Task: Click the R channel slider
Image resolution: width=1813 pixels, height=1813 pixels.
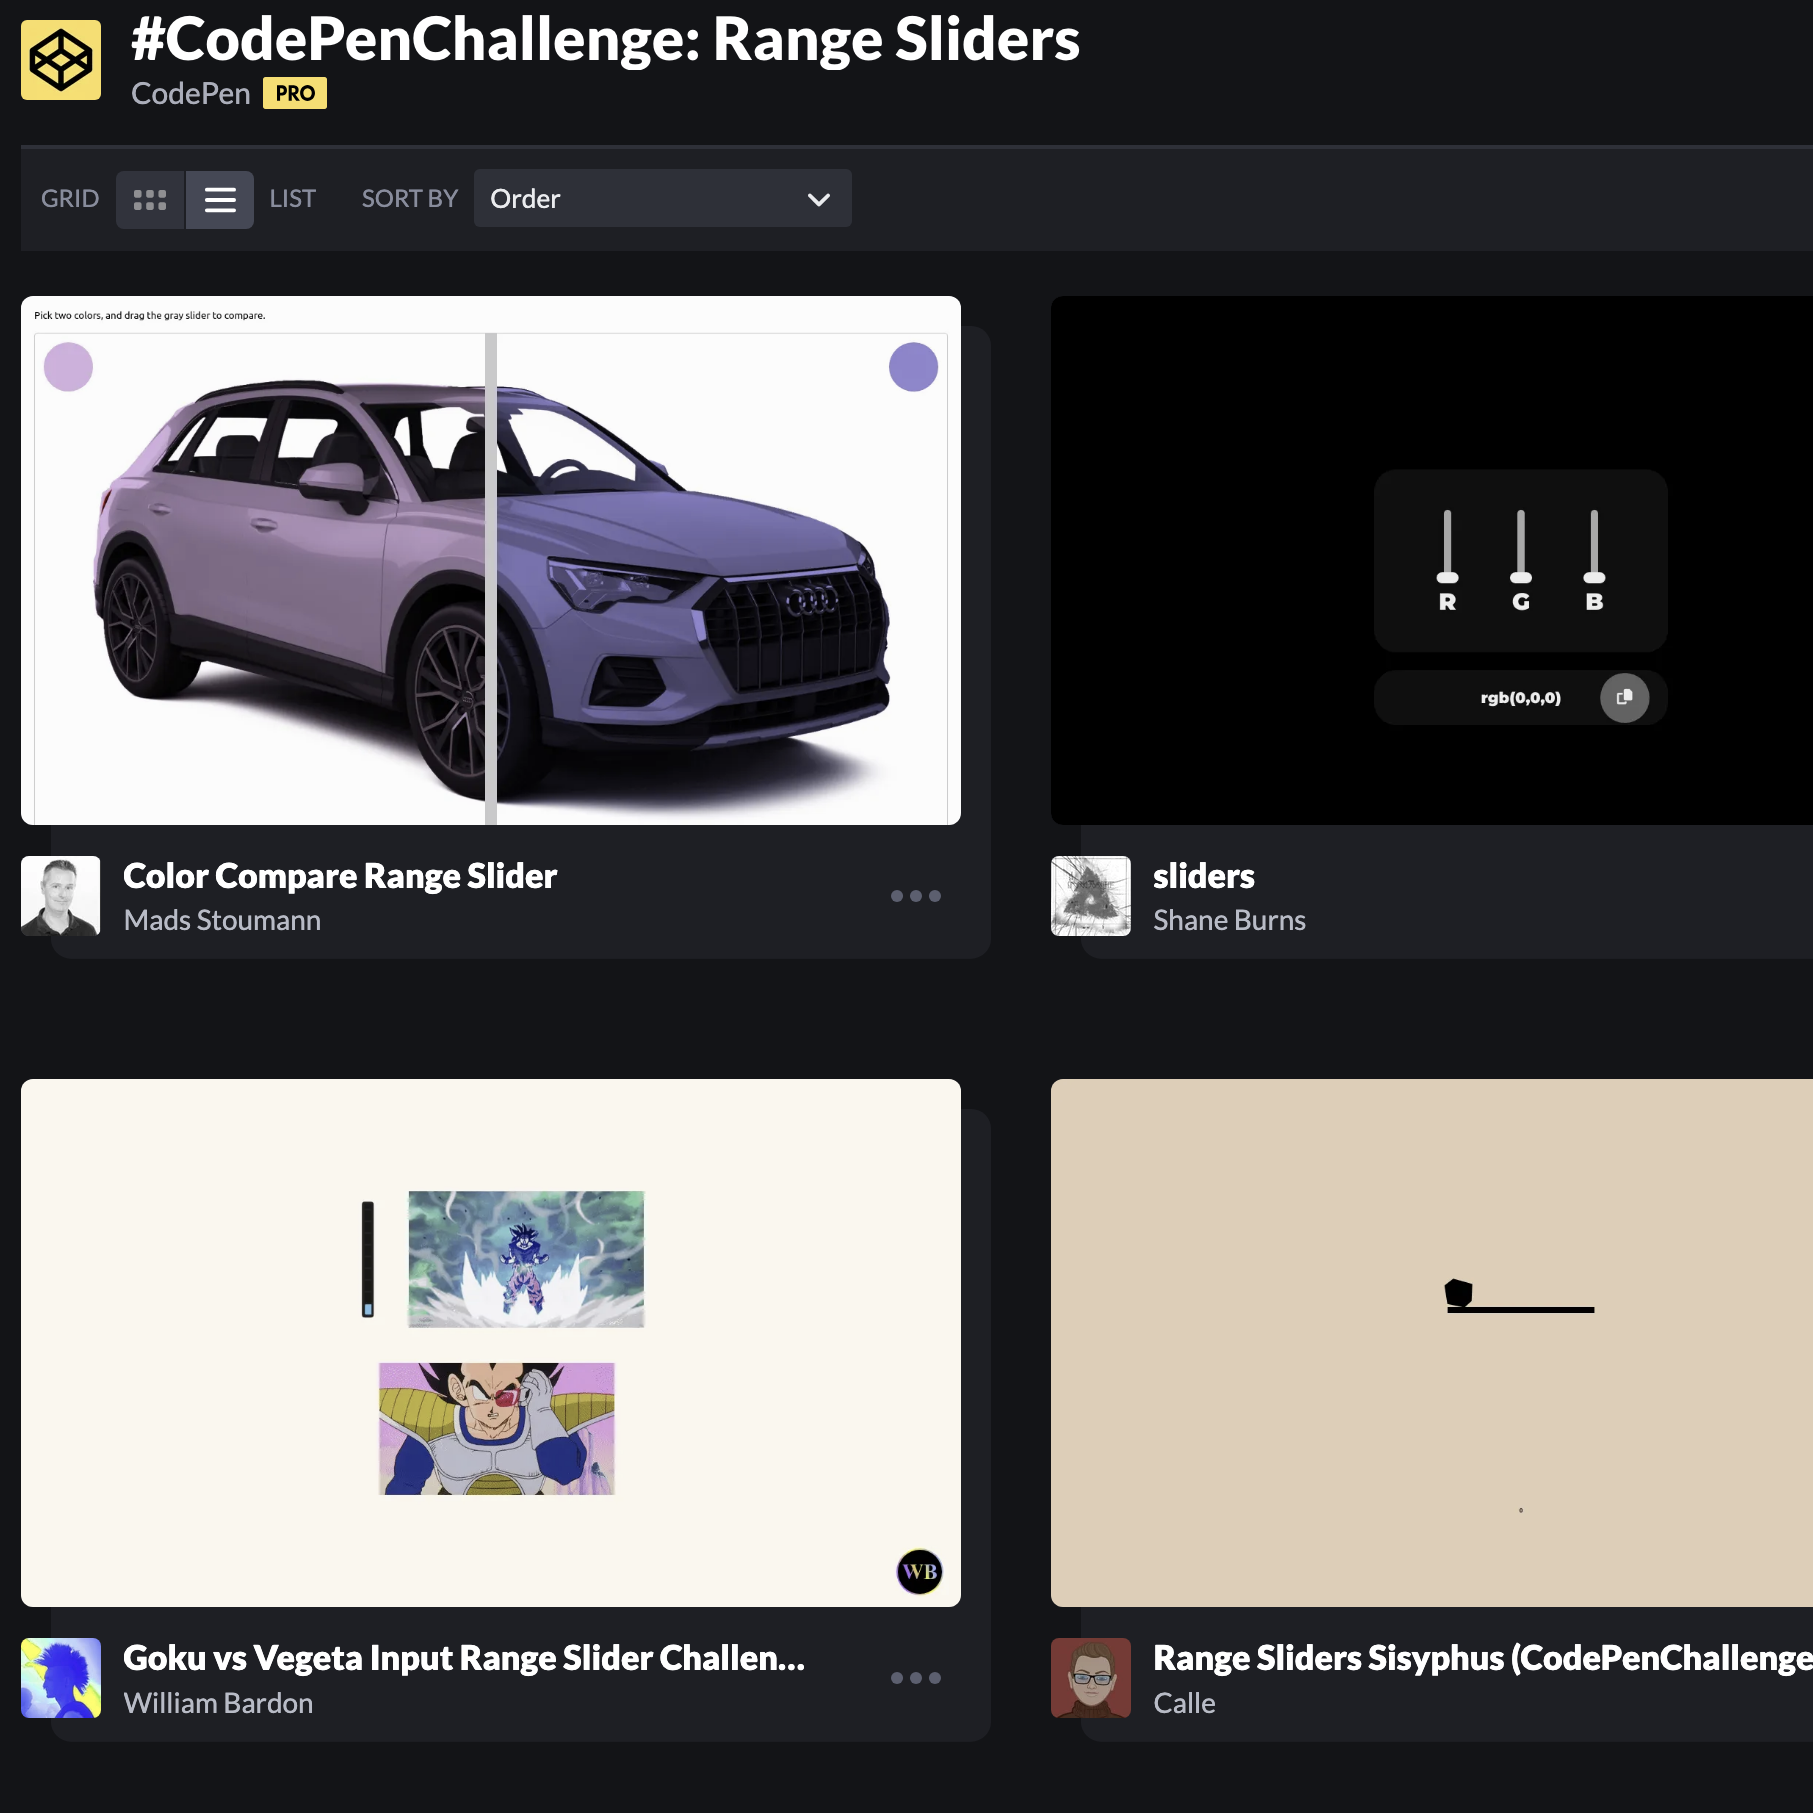Action: [1447, 546]
